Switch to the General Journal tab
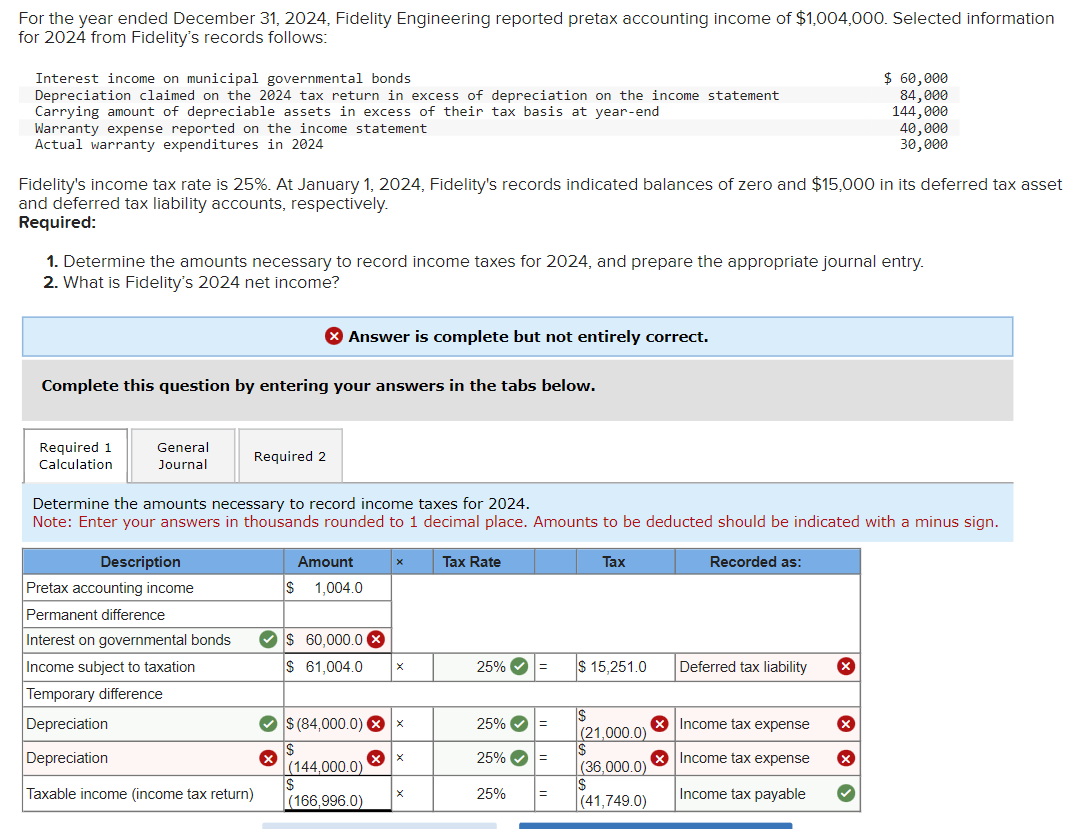 pyautogui.click(x=183, y=455)
